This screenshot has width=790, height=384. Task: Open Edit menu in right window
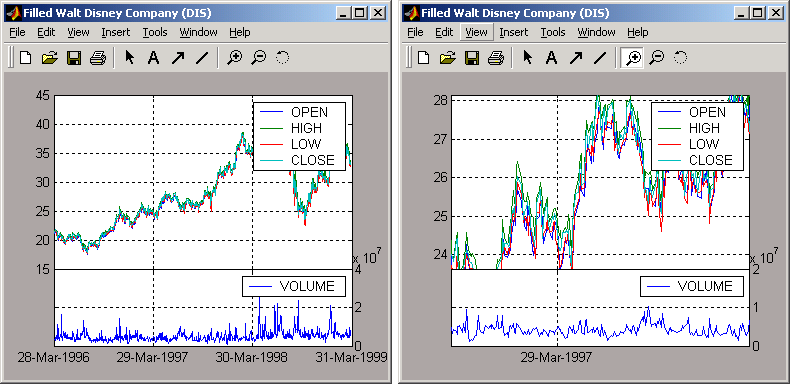coord(444,32)
